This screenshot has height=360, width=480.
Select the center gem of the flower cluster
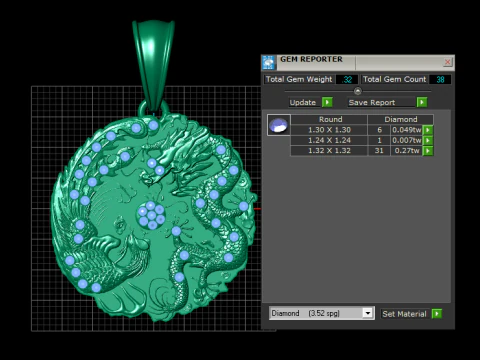(x=152, y=215)
